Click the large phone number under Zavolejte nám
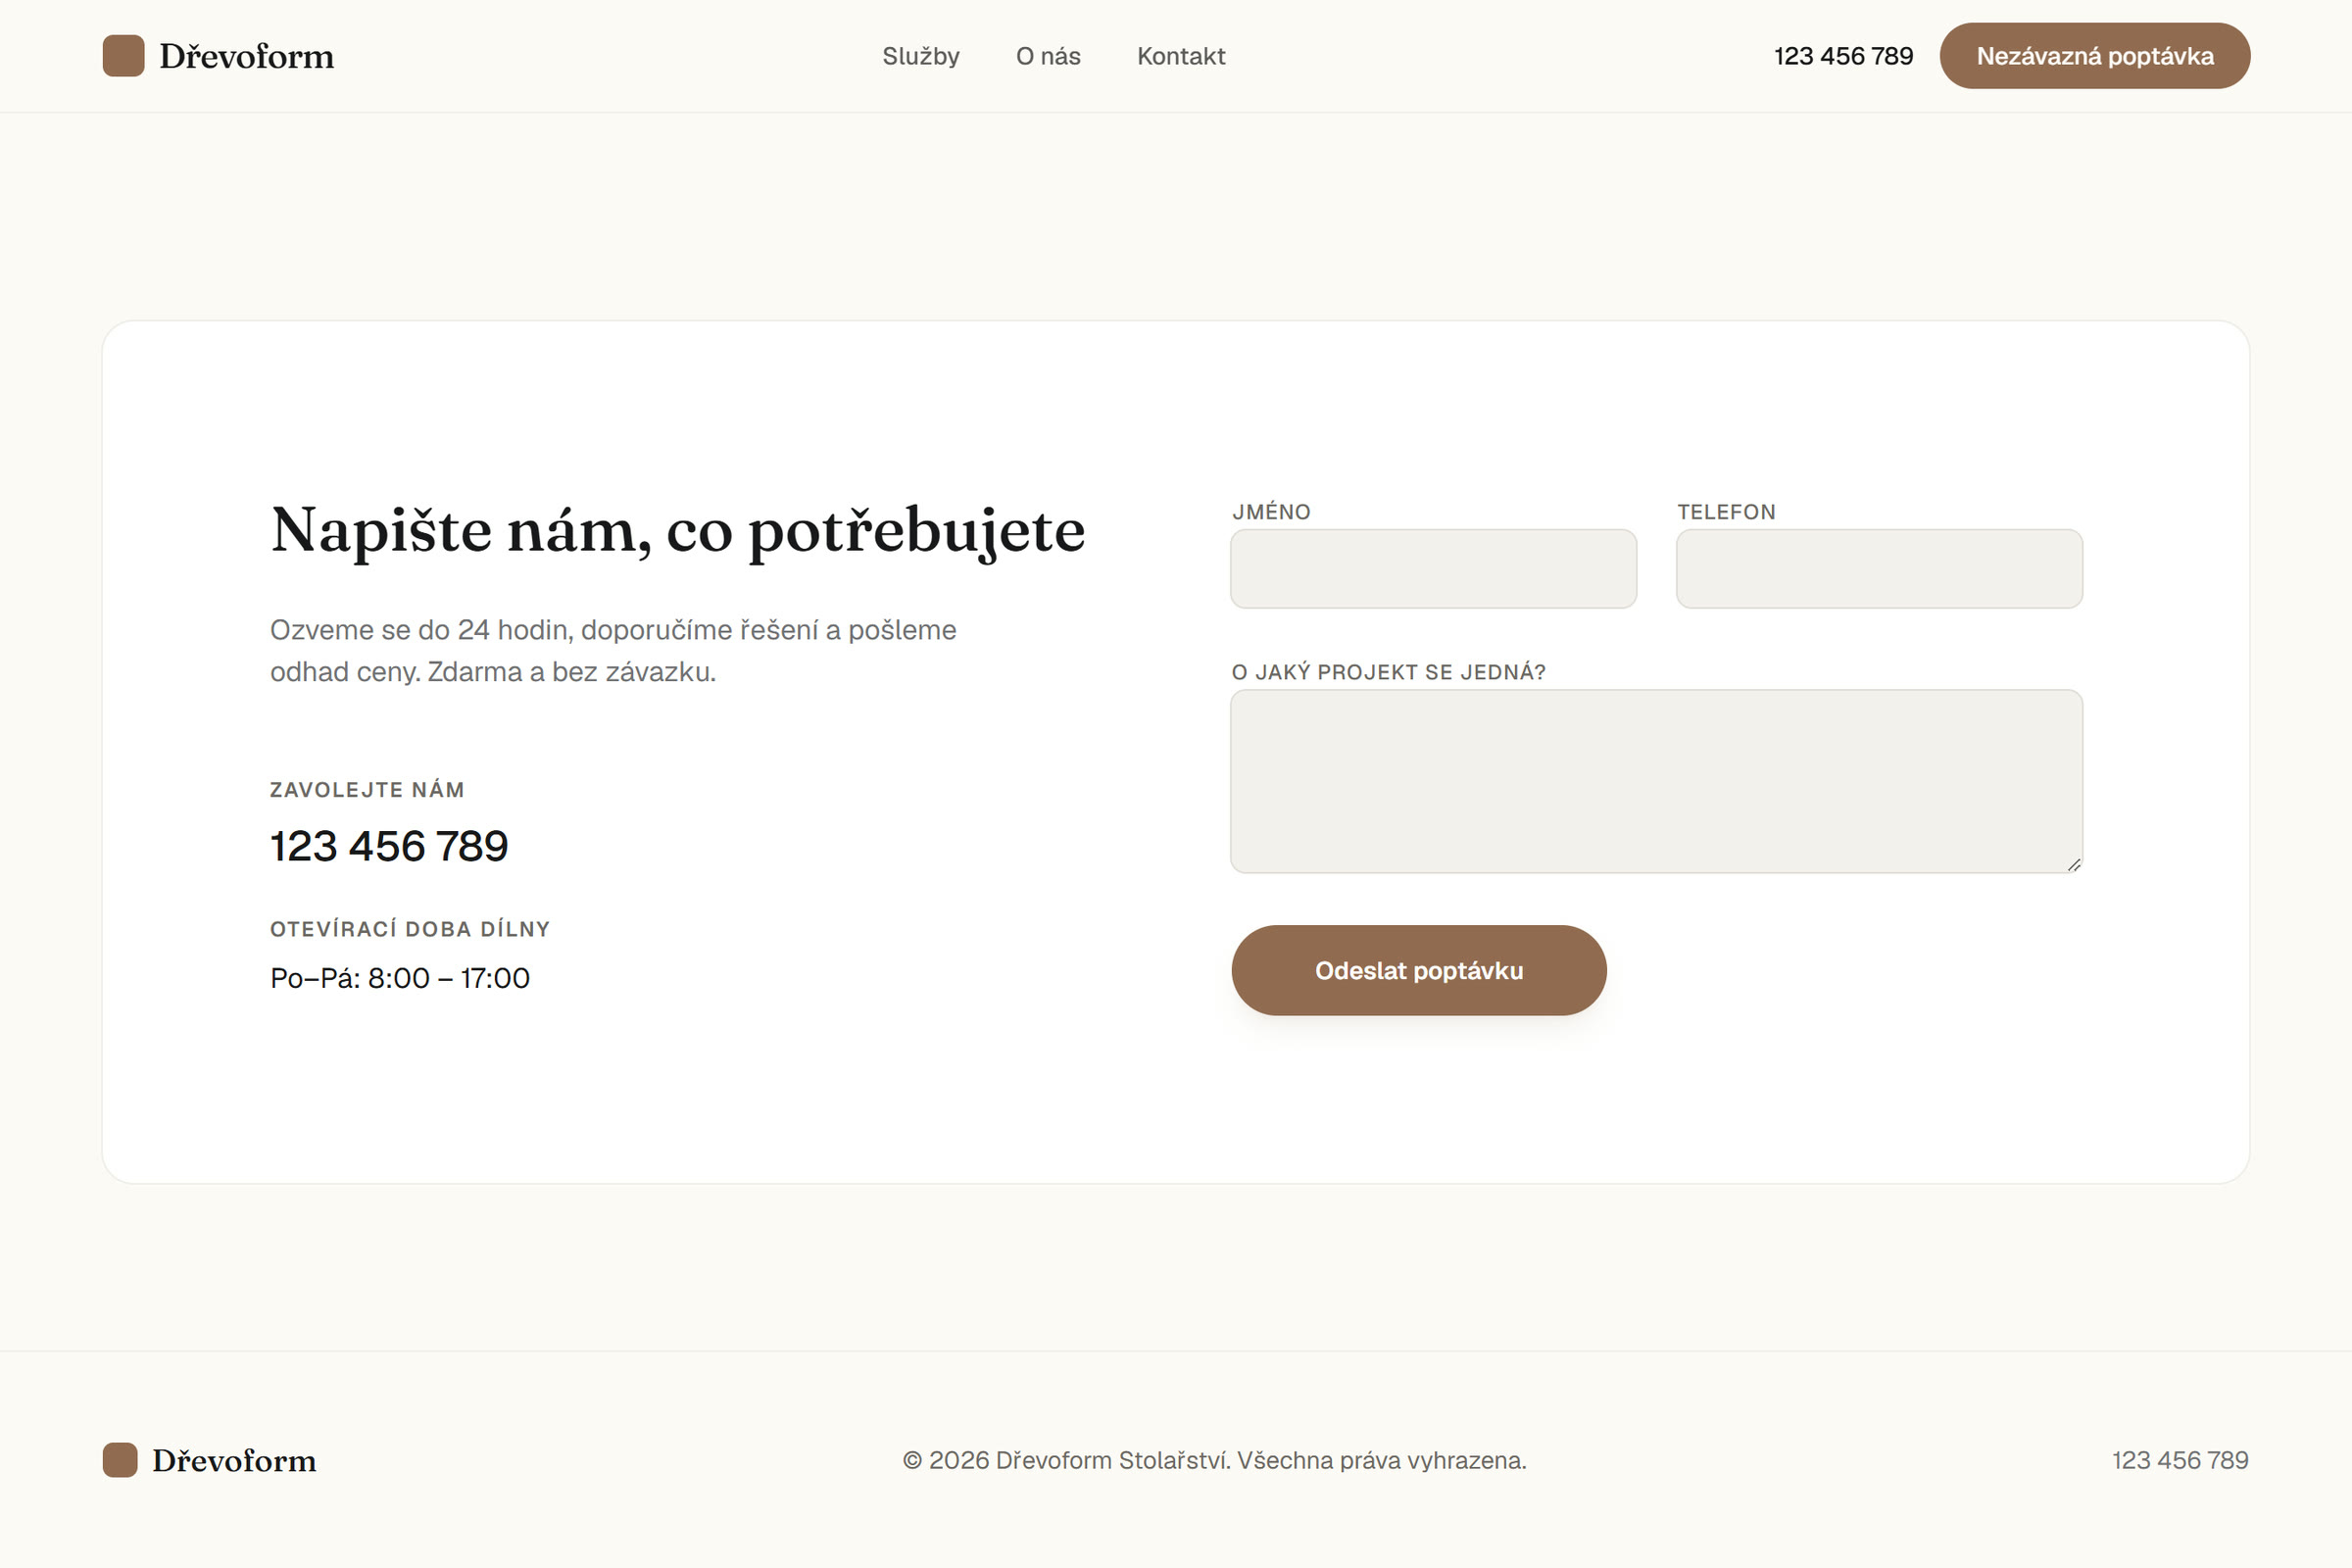 point(389,846)
